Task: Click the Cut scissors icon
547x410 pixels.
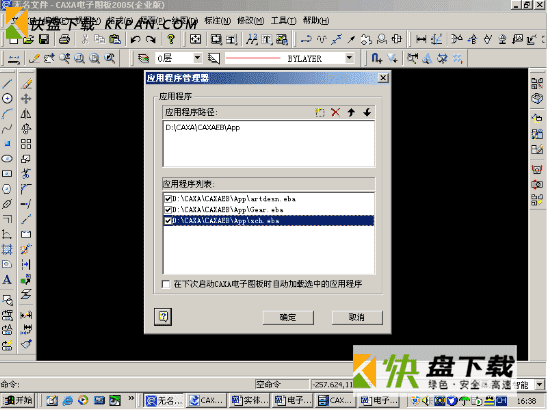Action: tap(85, 39)
